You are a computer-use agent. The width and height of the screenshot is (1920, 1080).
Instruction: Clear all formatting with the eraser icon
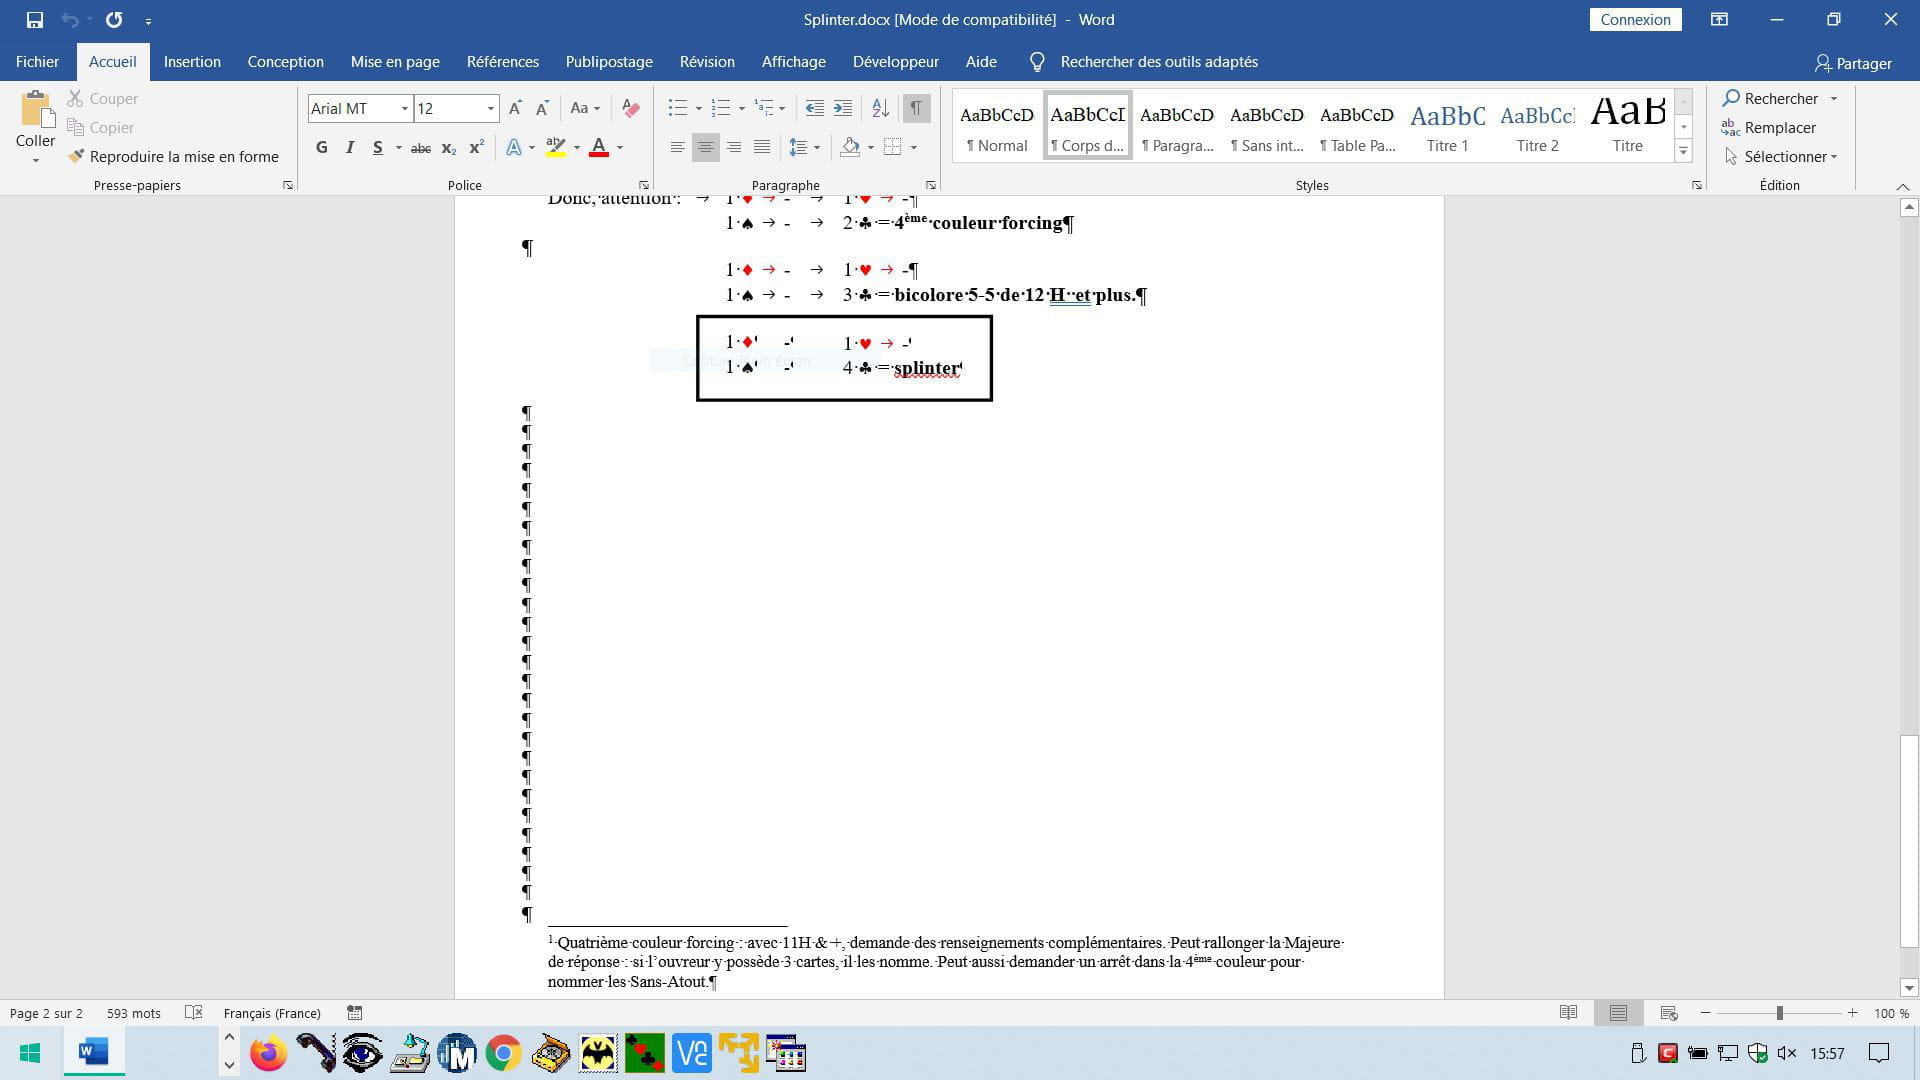pos(631,108)
